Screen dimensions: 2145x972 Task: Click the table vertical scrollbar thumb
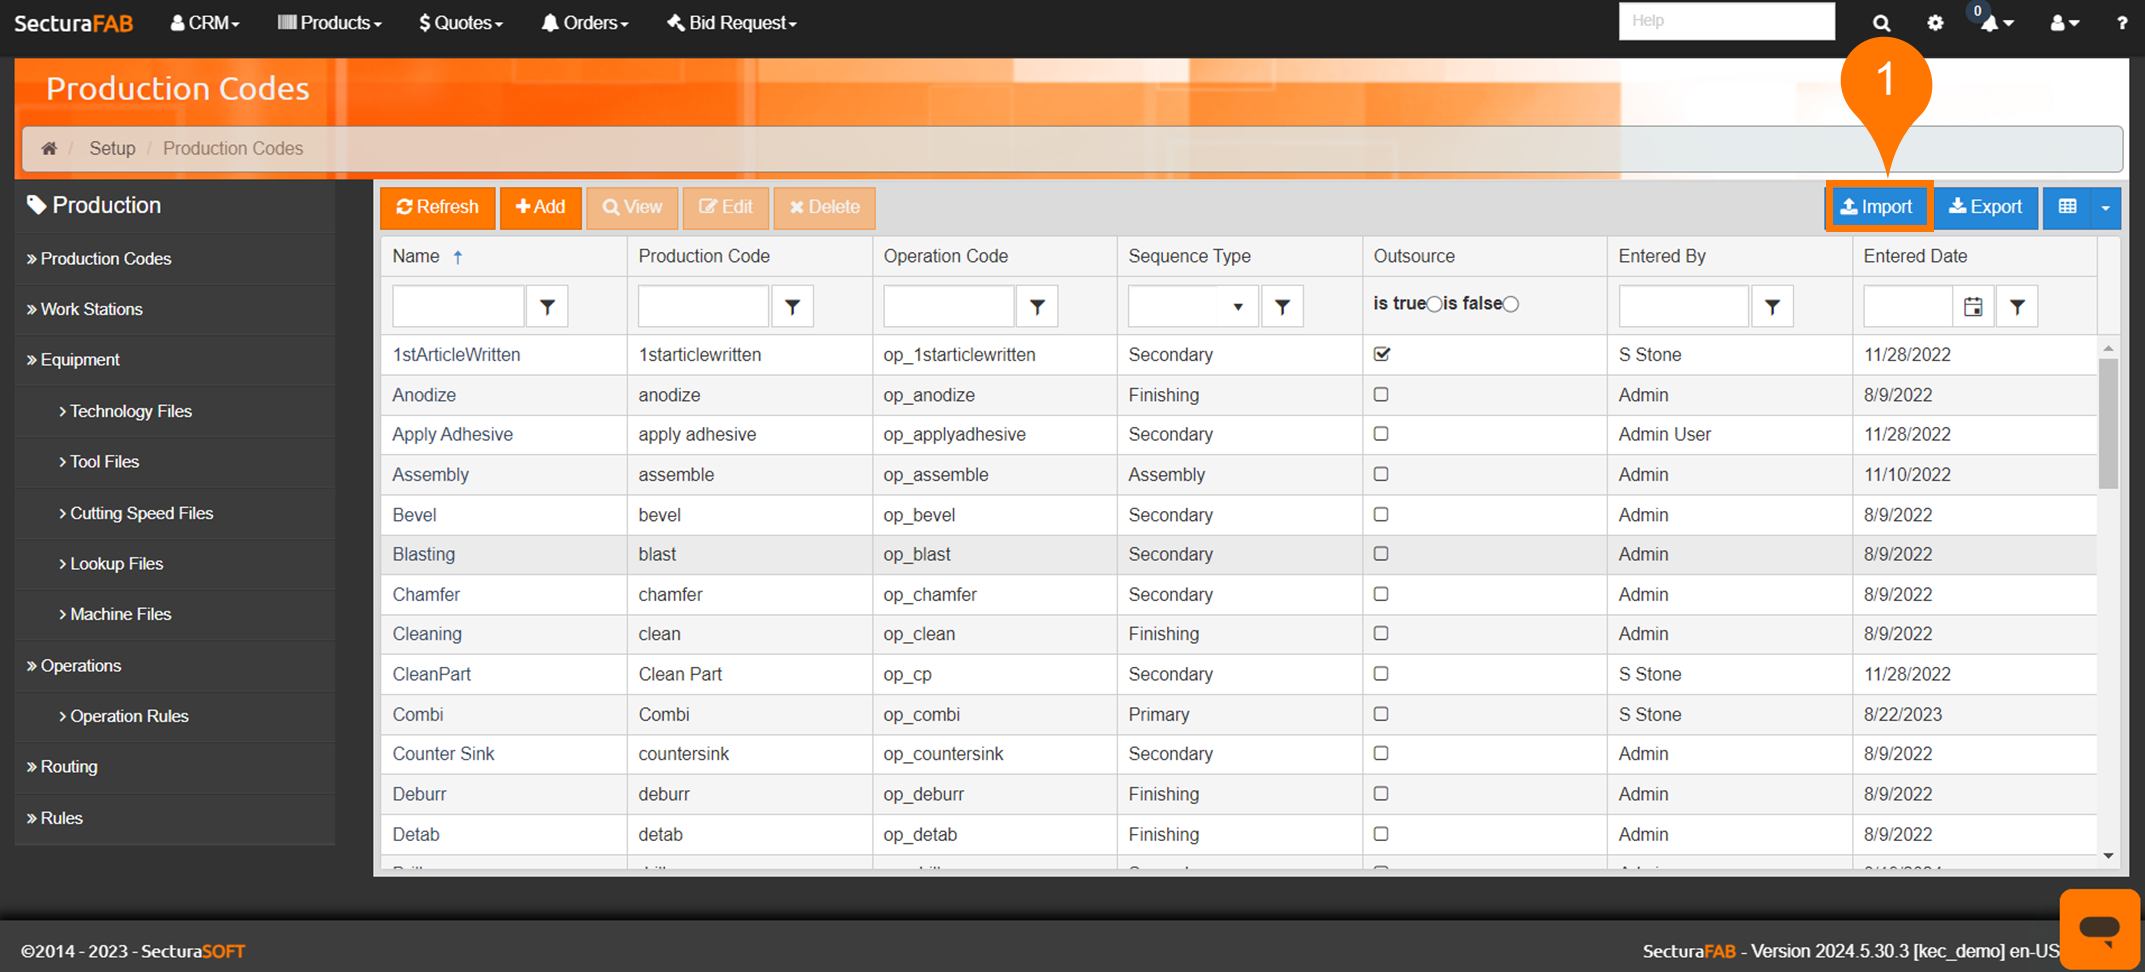[2108, 420]
